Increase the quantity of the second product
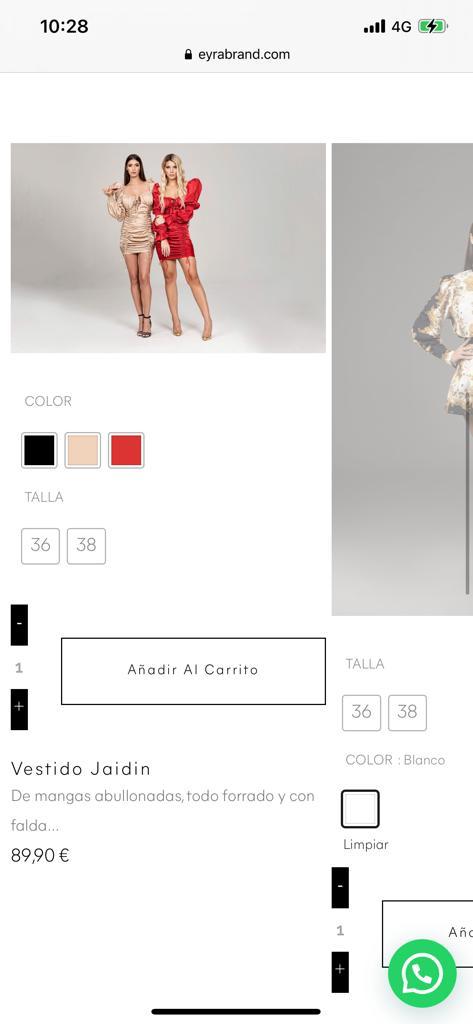Screen dimensions: 473x1024 coord(340,972)
